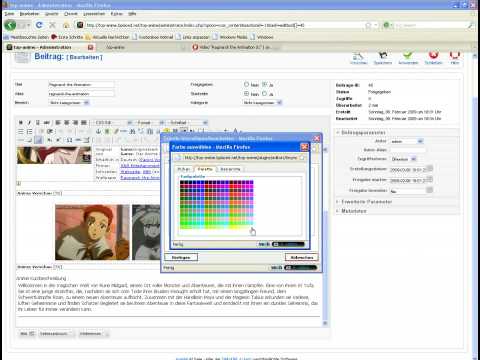Apply strikethrough formatting in the editor
This screenshot has height=360, width=480.
click(x=47, y=123)
